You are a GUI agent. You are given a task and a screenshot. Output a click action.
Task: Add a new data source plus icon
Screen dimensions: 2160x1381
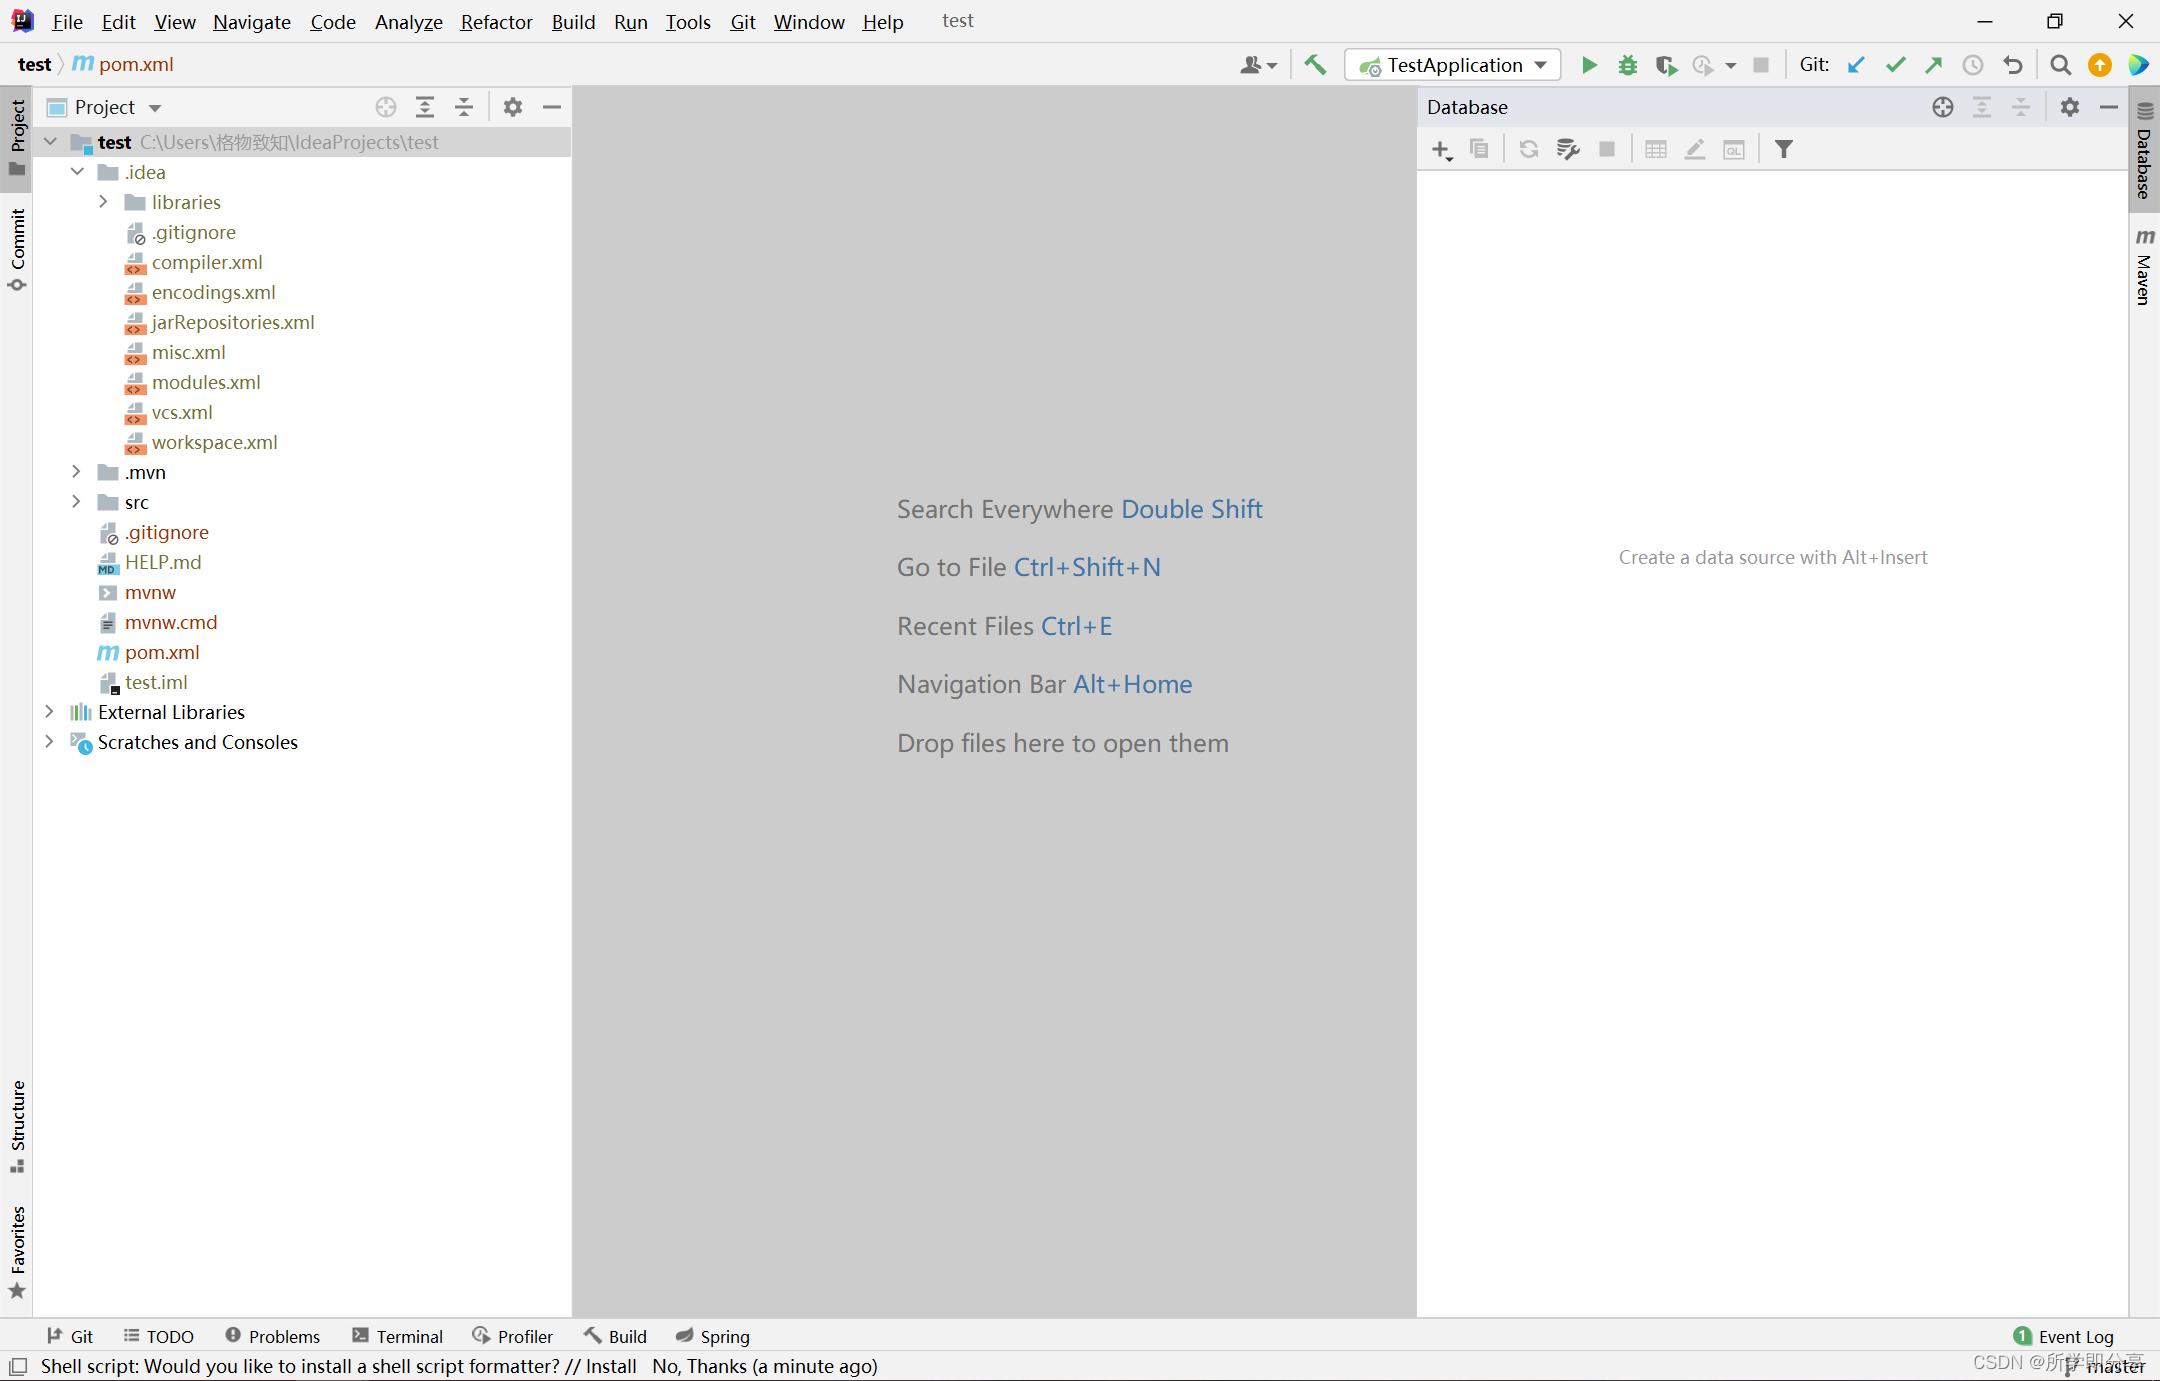1441,150
